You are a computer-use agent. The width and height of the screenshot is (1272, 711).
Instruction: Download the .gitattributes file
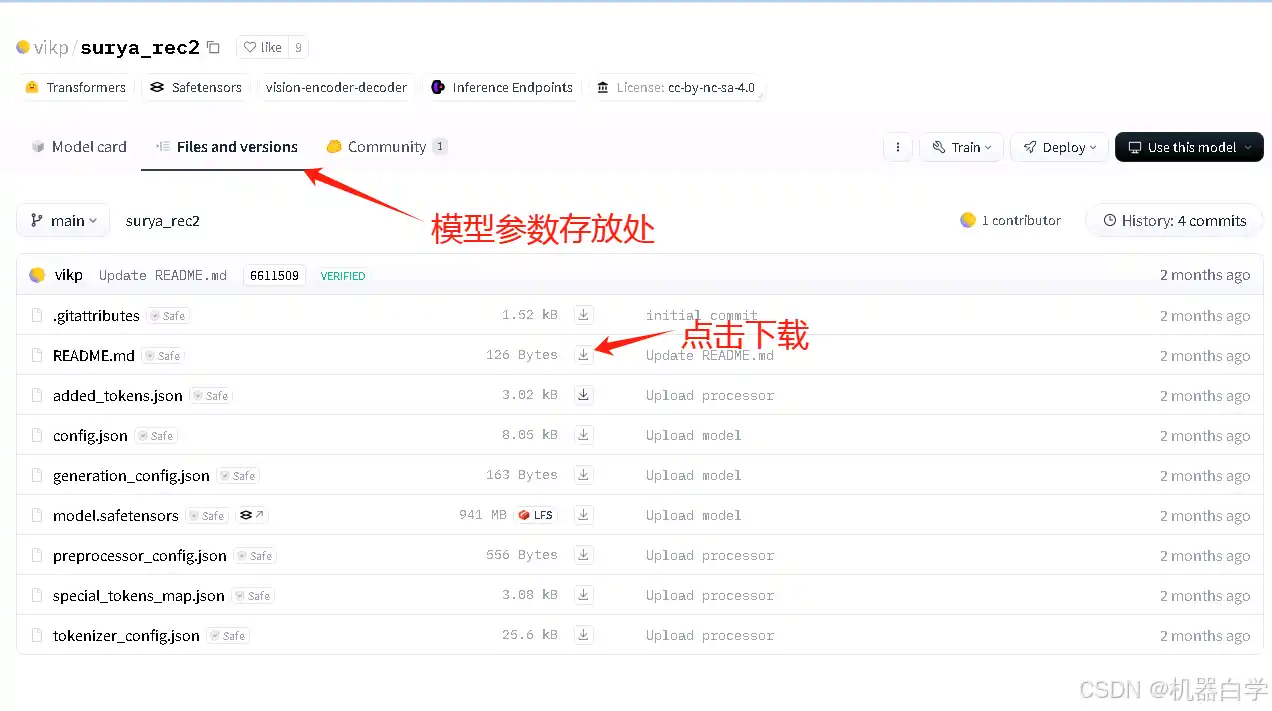click(584, 315)
